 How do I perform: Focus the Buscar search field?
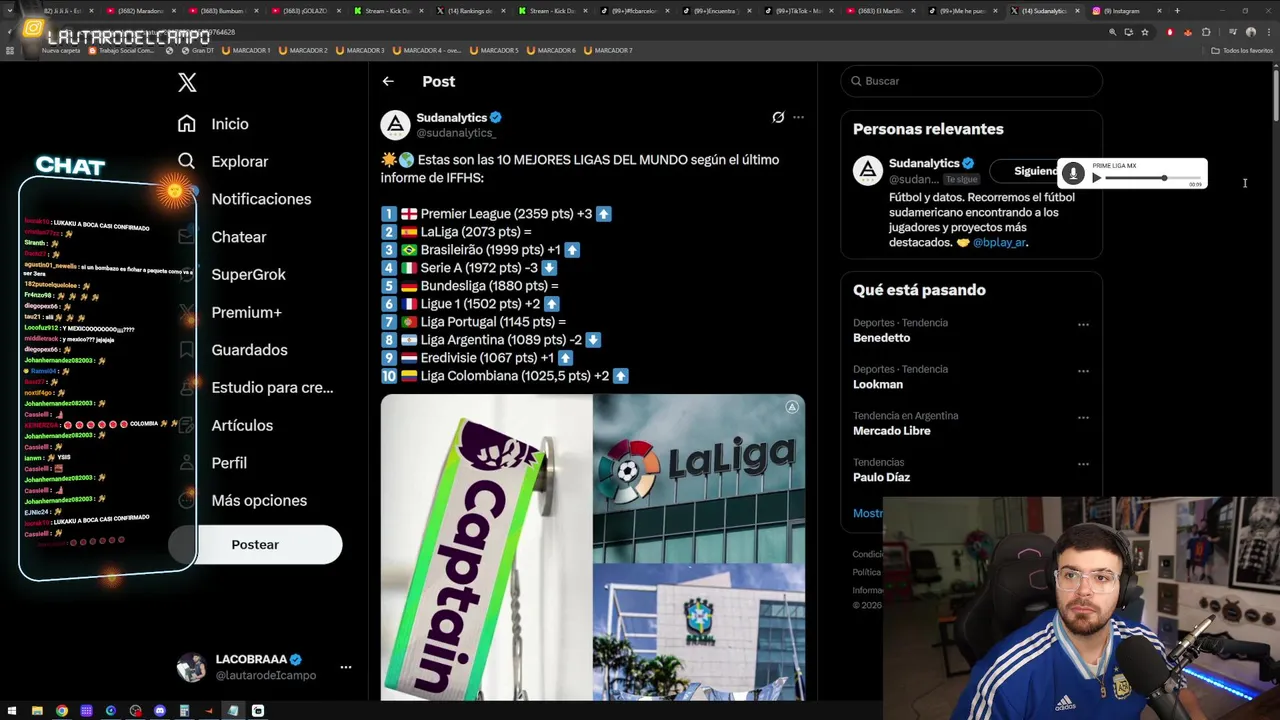pos(971,81)
